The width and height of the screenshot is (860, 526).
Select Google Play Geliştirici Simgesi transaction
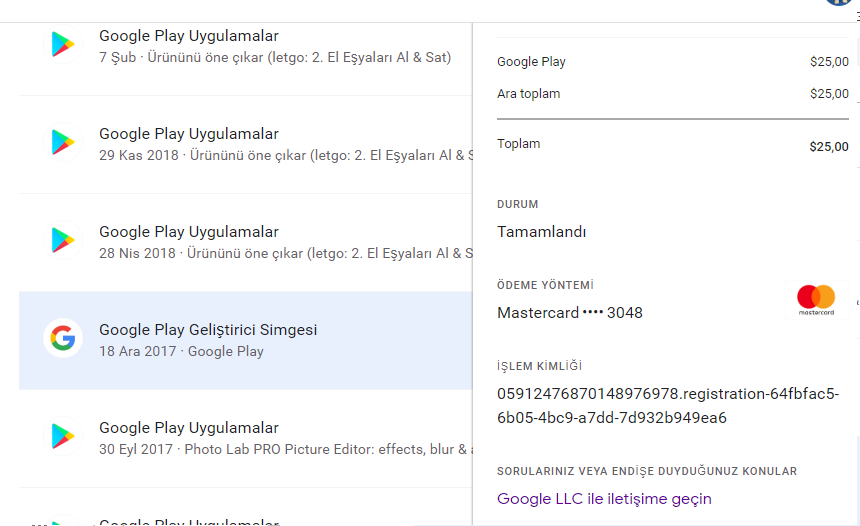tap(246, 341)
